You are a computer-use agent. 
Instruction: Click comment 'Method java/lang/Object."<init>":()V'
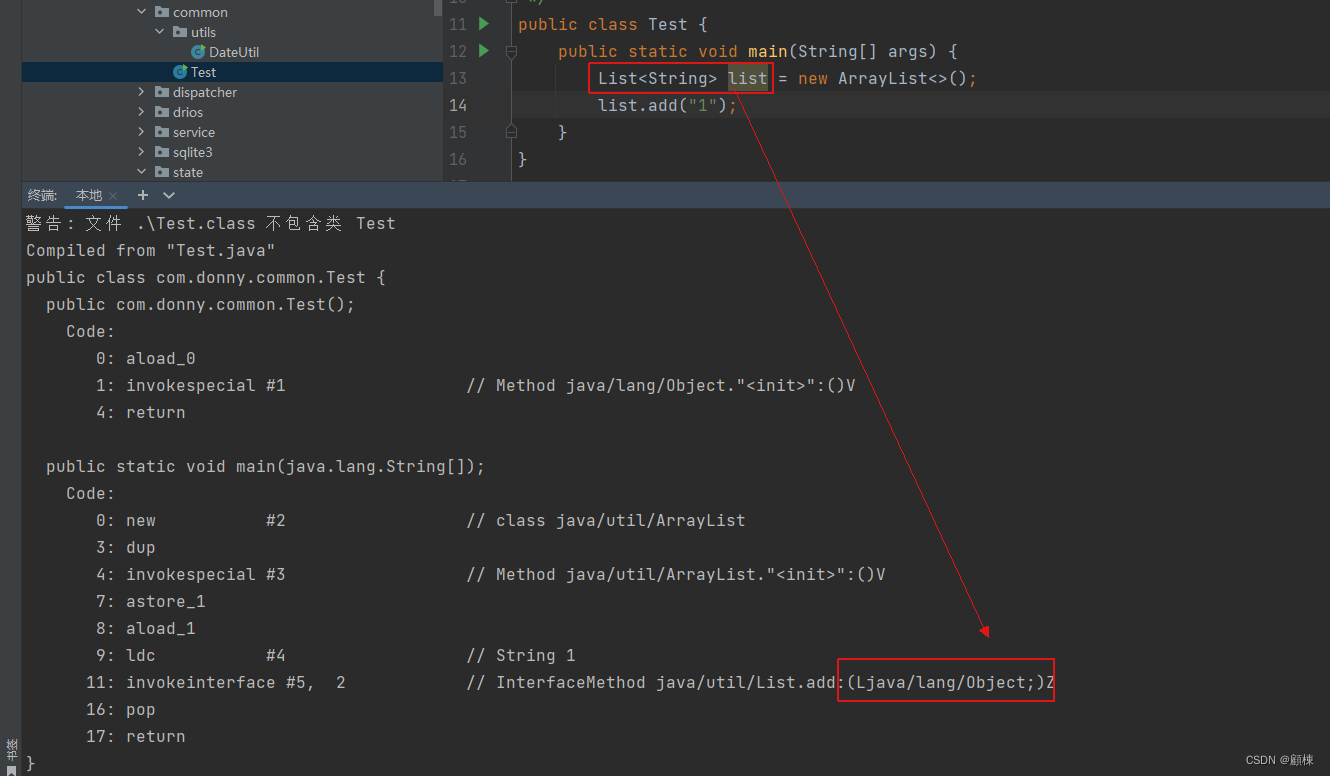(x=675, y=385)
